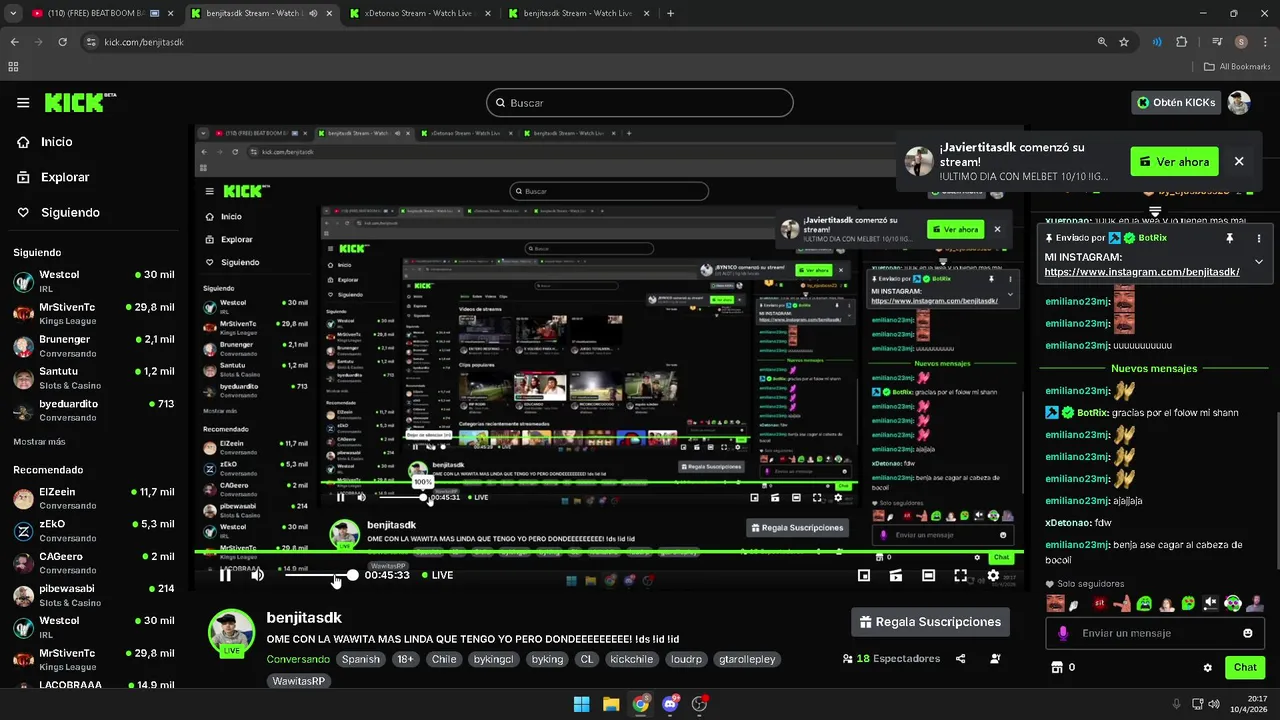The image size is (1280, 720).
Task: Open Brunenger channel in sidebar
Action: (94, 346)
